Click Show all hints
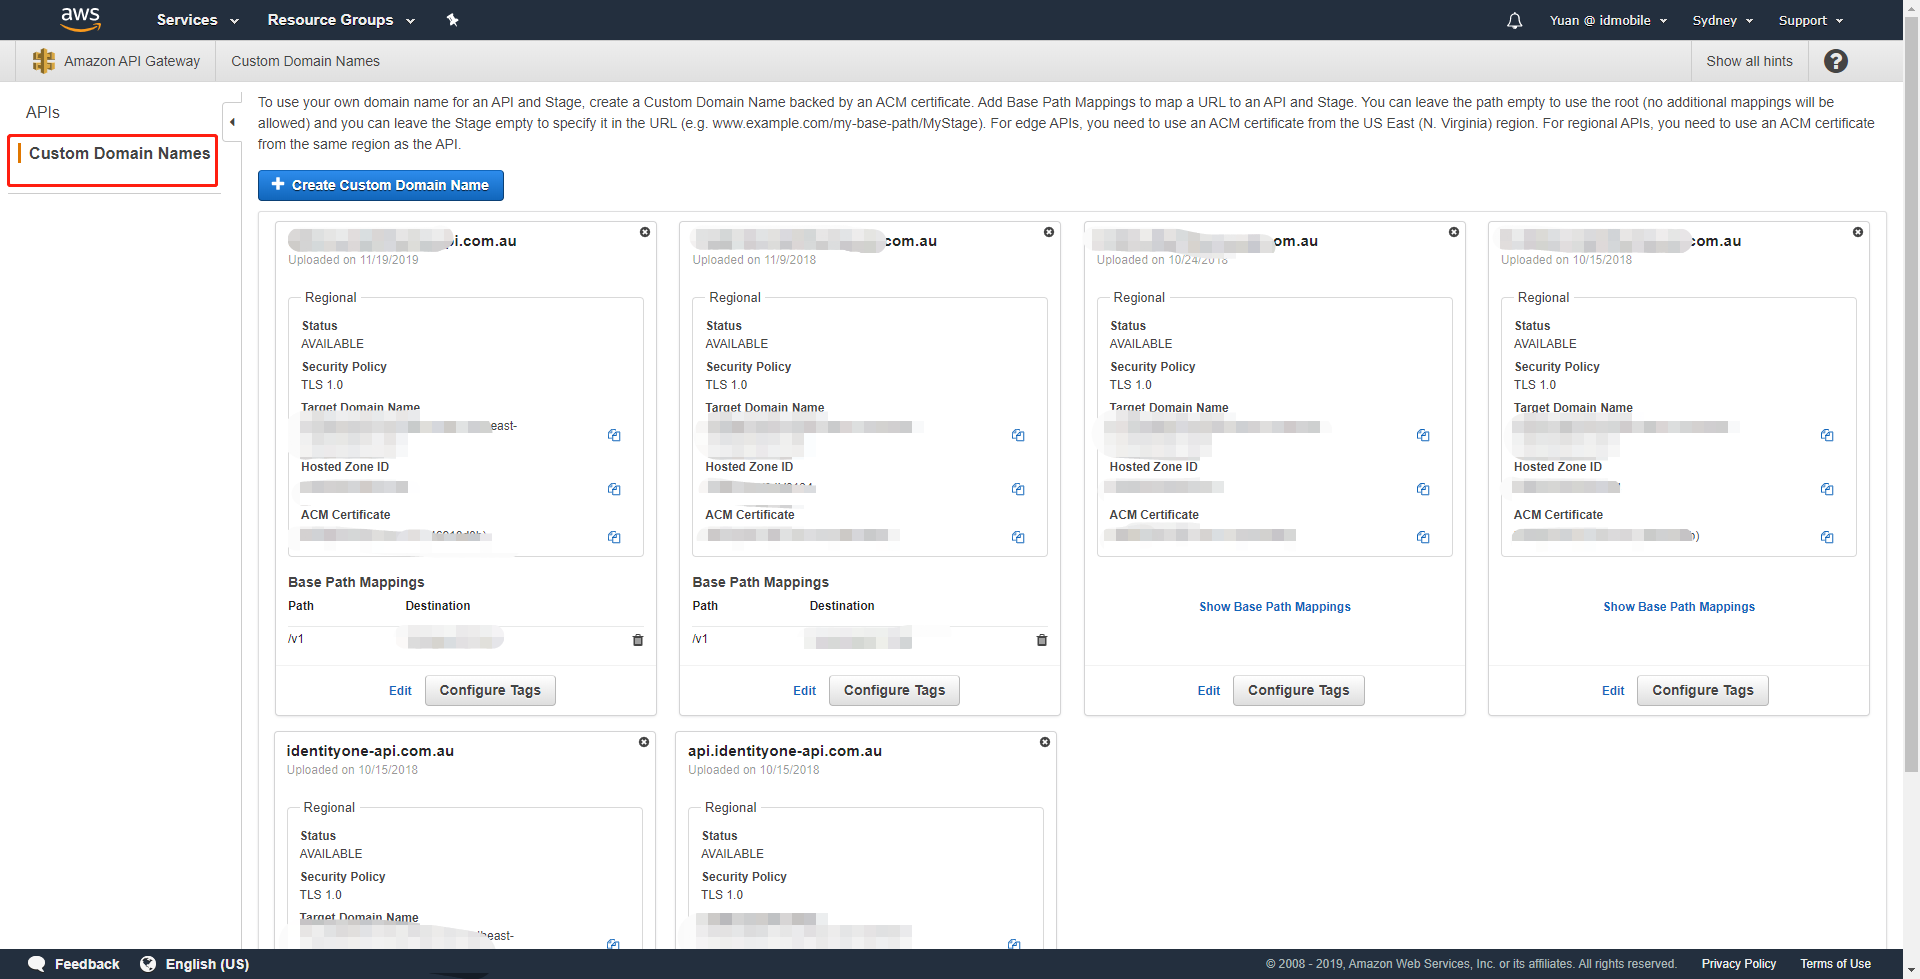Image resolution: width=1920 pixels, height=979 pixels. click(1749, 61)
